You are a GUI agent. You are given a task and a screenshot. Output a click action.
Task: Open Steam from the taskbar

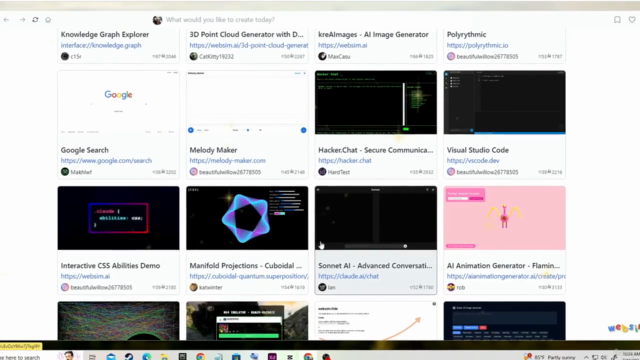tap(129, 357)
